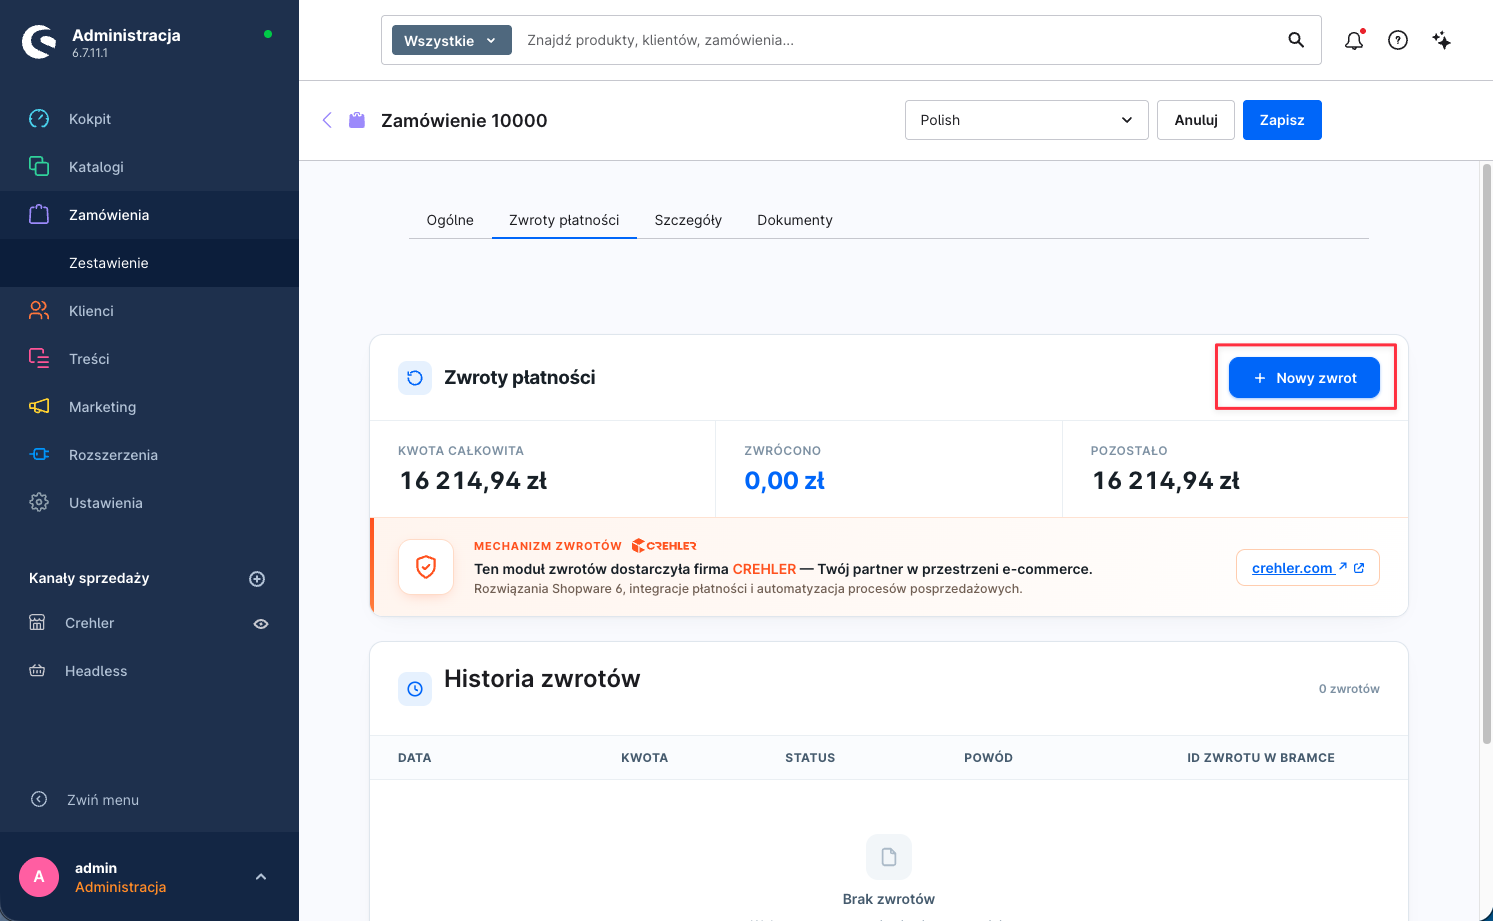Open help question mark icon

1398,40
